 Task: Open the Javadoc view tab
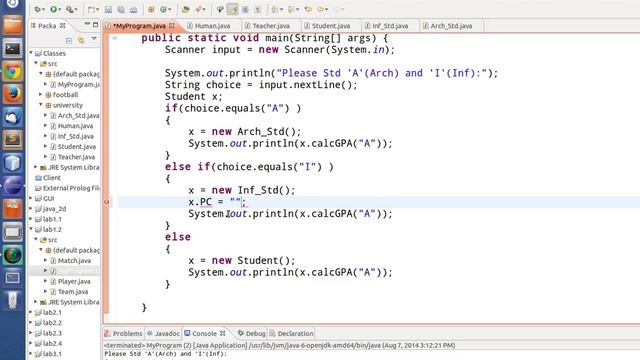pyautogui.click(x=163, y=333)
